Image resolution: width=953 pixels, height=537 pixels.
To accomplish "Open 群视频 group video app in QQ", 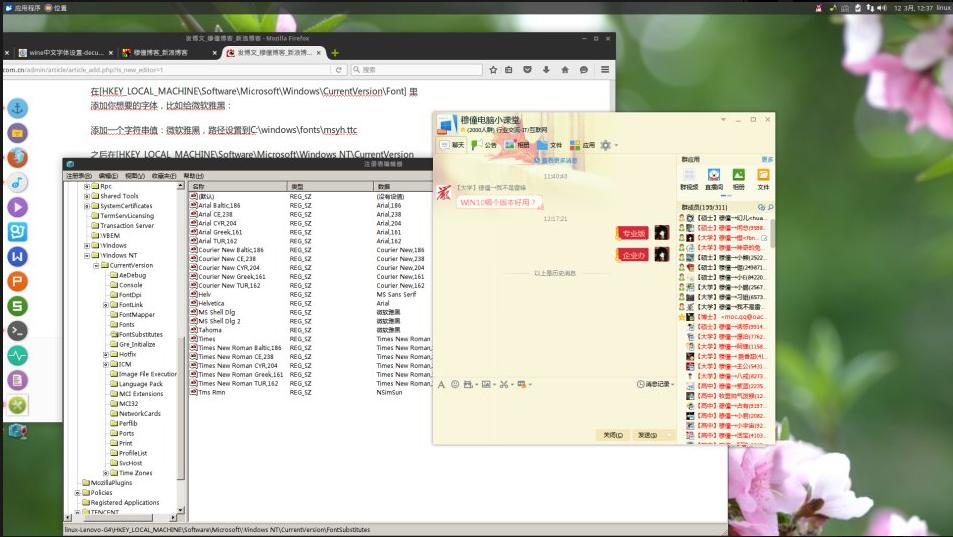I will [x=689, y=179].
